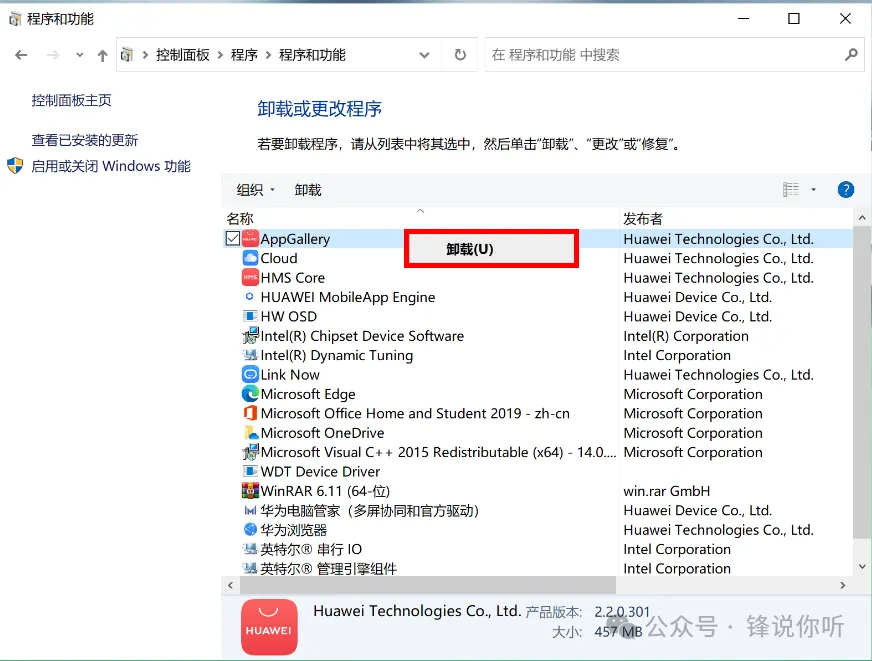Image resolution: width=872 pixels, height=661 pixels.
Task: Go up one level with up arrow
Action: click(x=102, y=55)
